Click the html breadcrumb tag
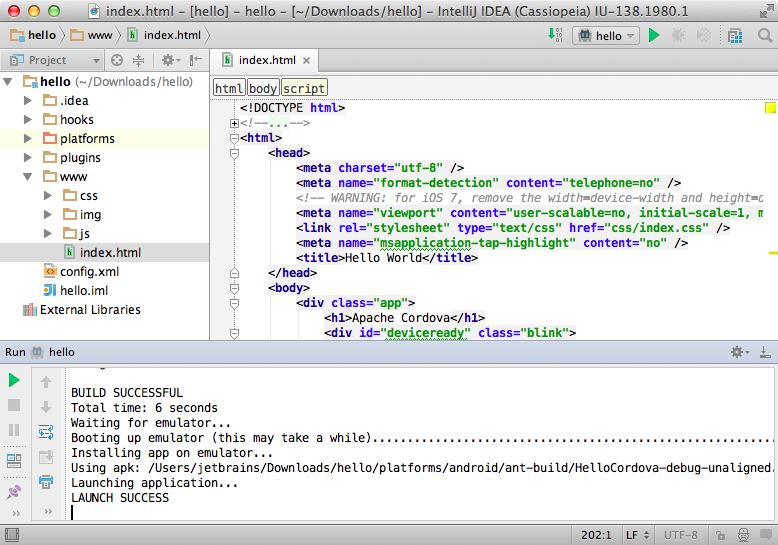 pos(229,88)
